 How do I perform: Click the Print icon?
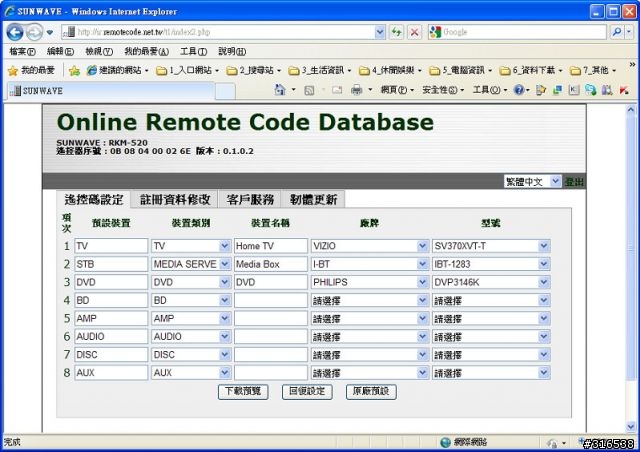pyautogui.click(x=356, y=90)
